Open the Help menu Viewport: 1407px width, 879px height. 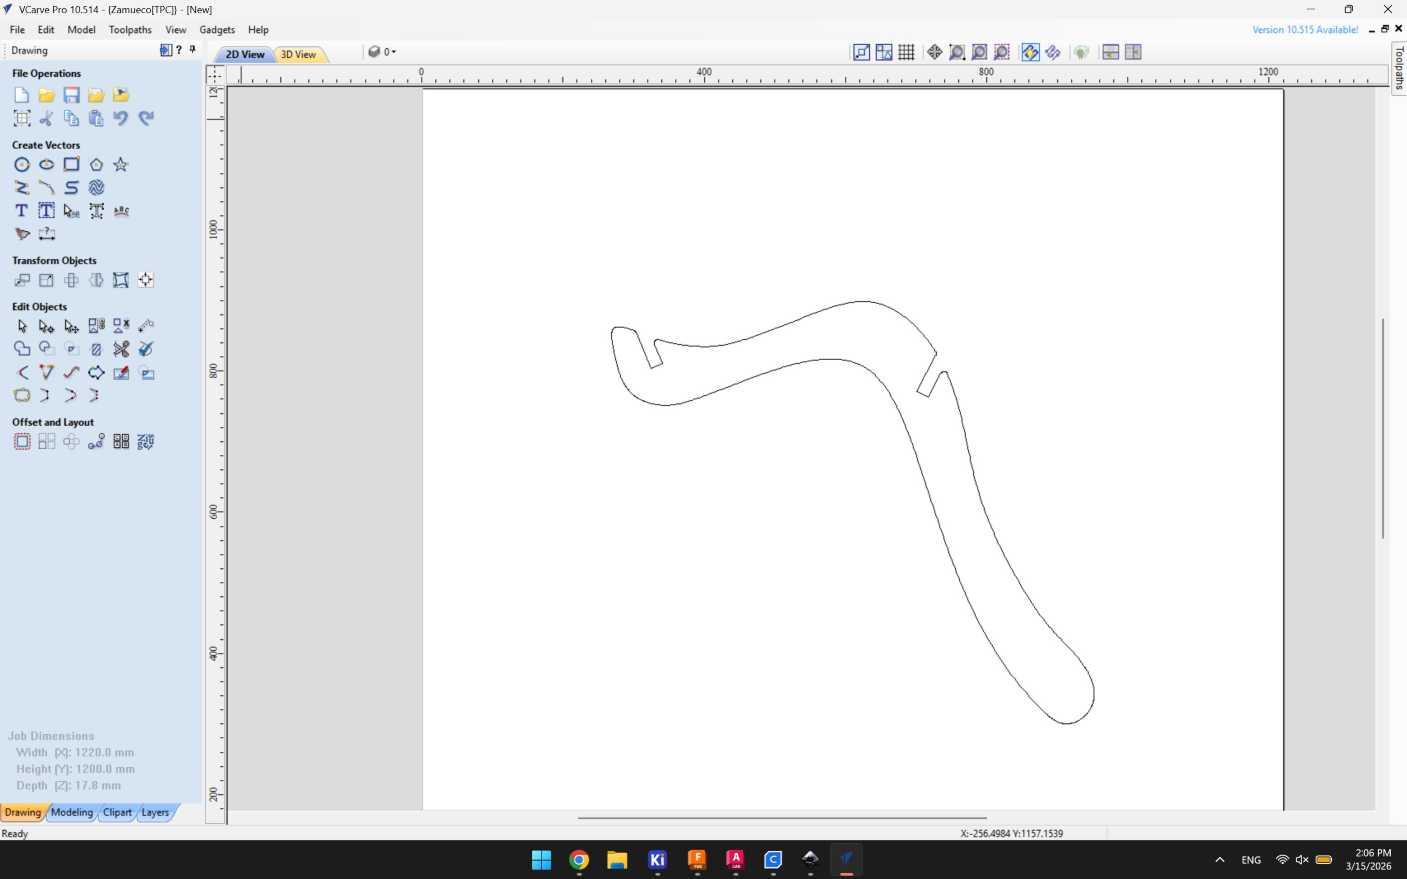[258, 30]
